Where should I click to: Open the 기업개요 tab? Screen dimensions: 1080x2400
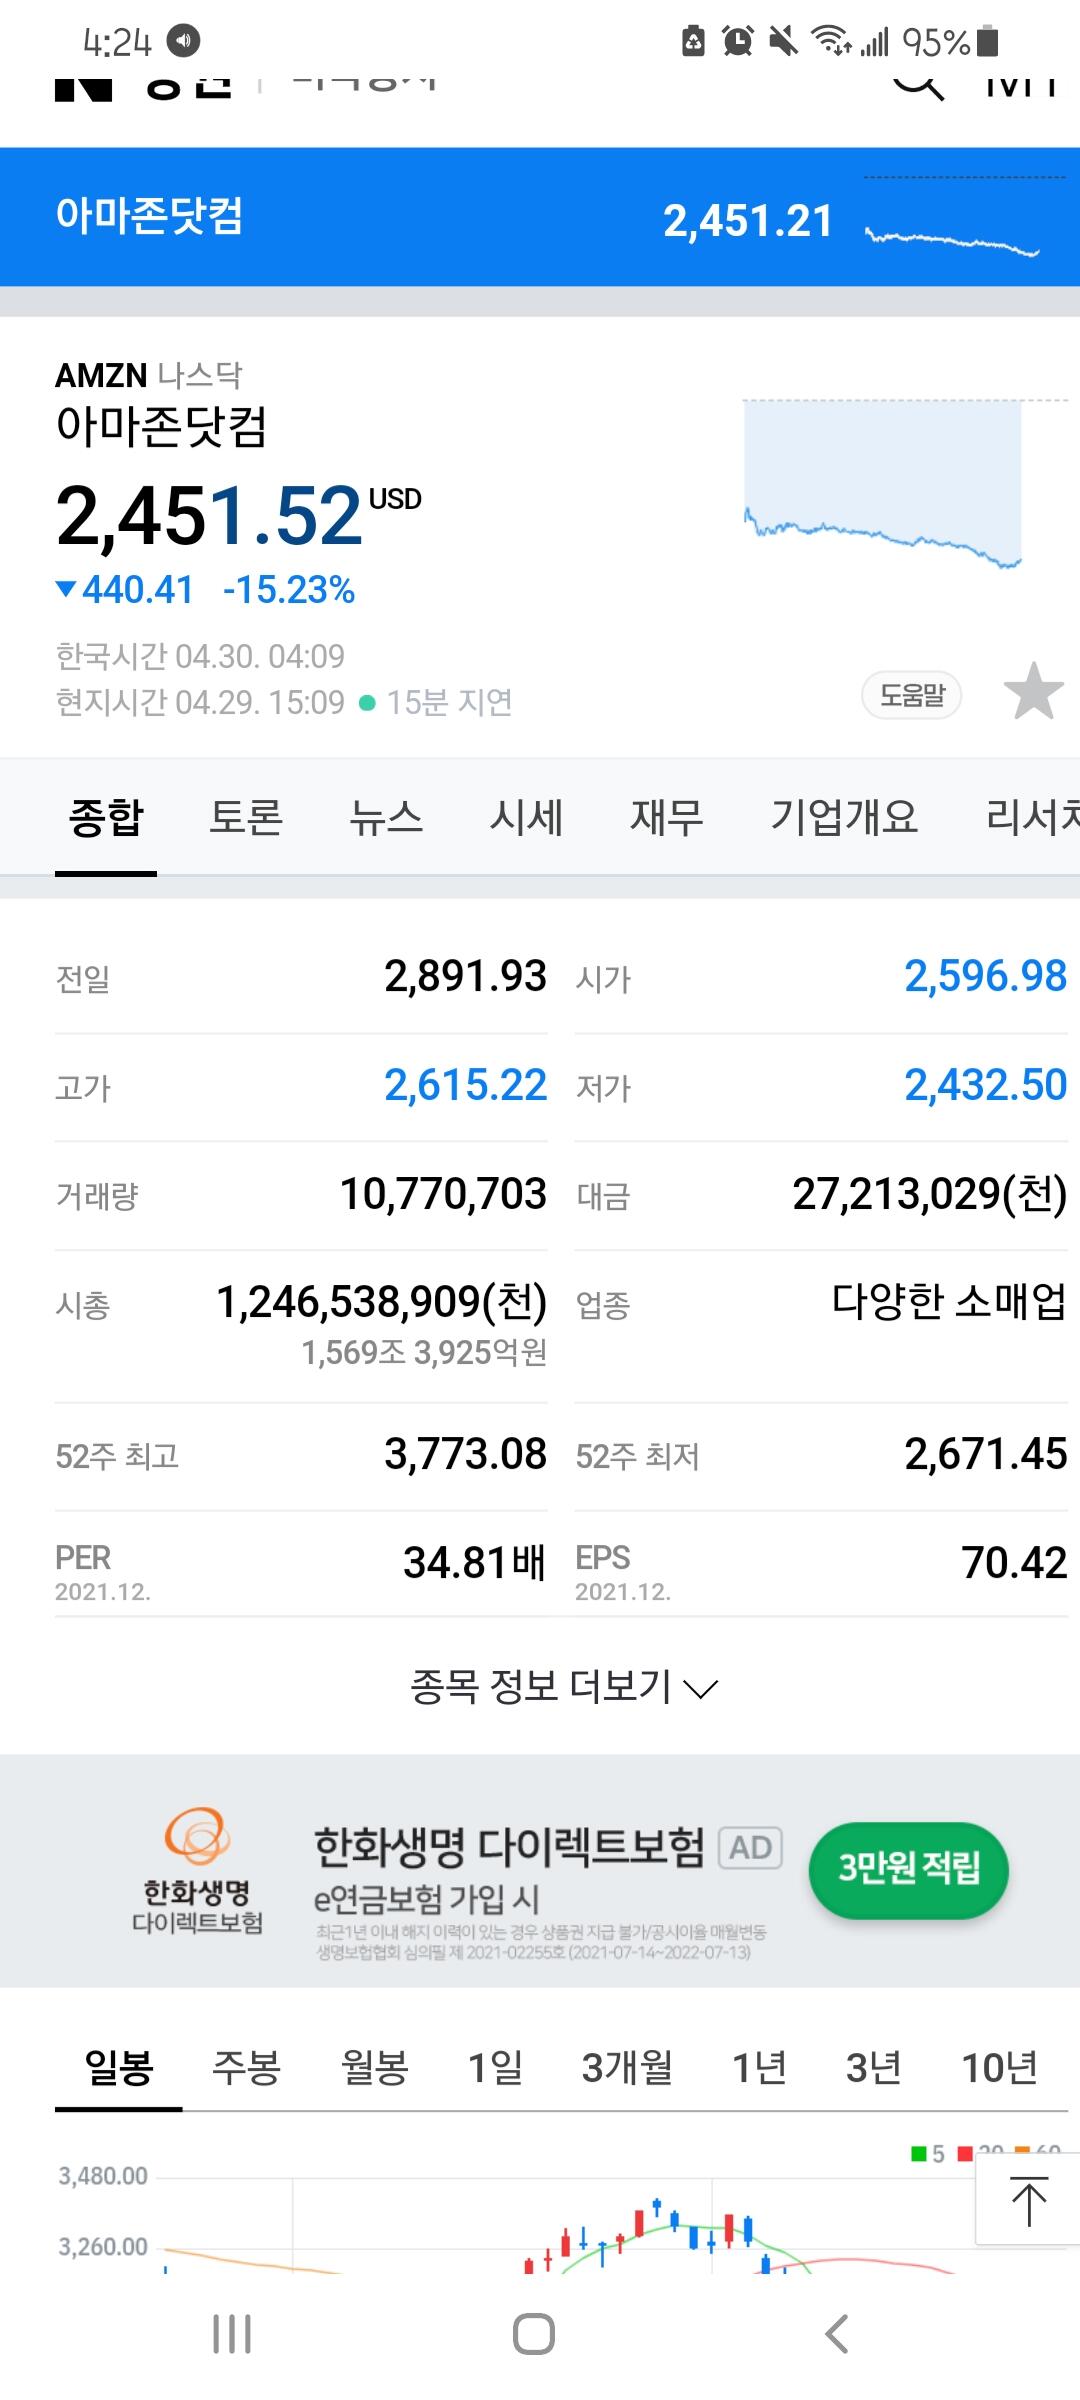point(843,817)
